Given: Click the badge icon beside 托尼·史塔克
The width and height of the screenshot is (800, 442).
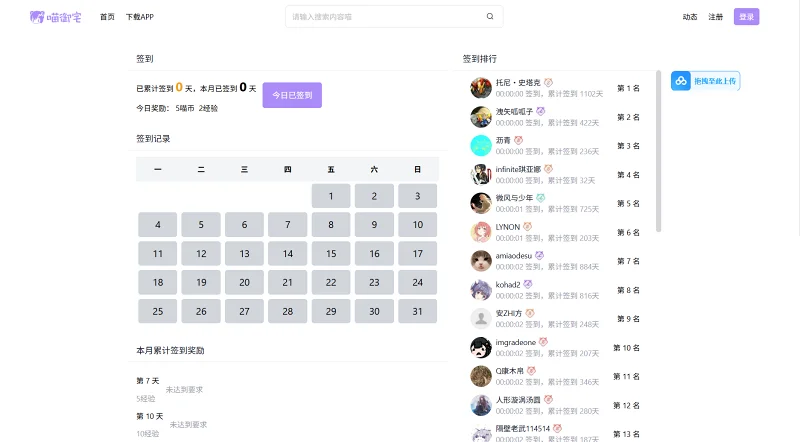Looking at the screenshot, I should (548, 82).
